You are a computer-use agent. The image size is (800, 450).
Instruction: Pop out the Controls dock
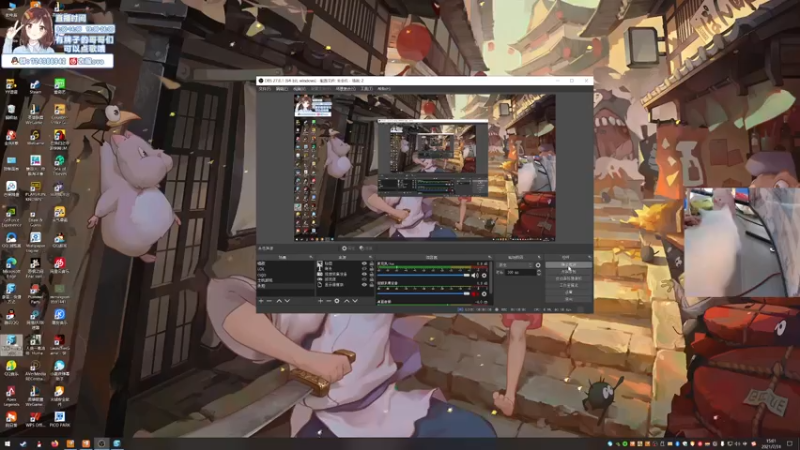(589, 257)
